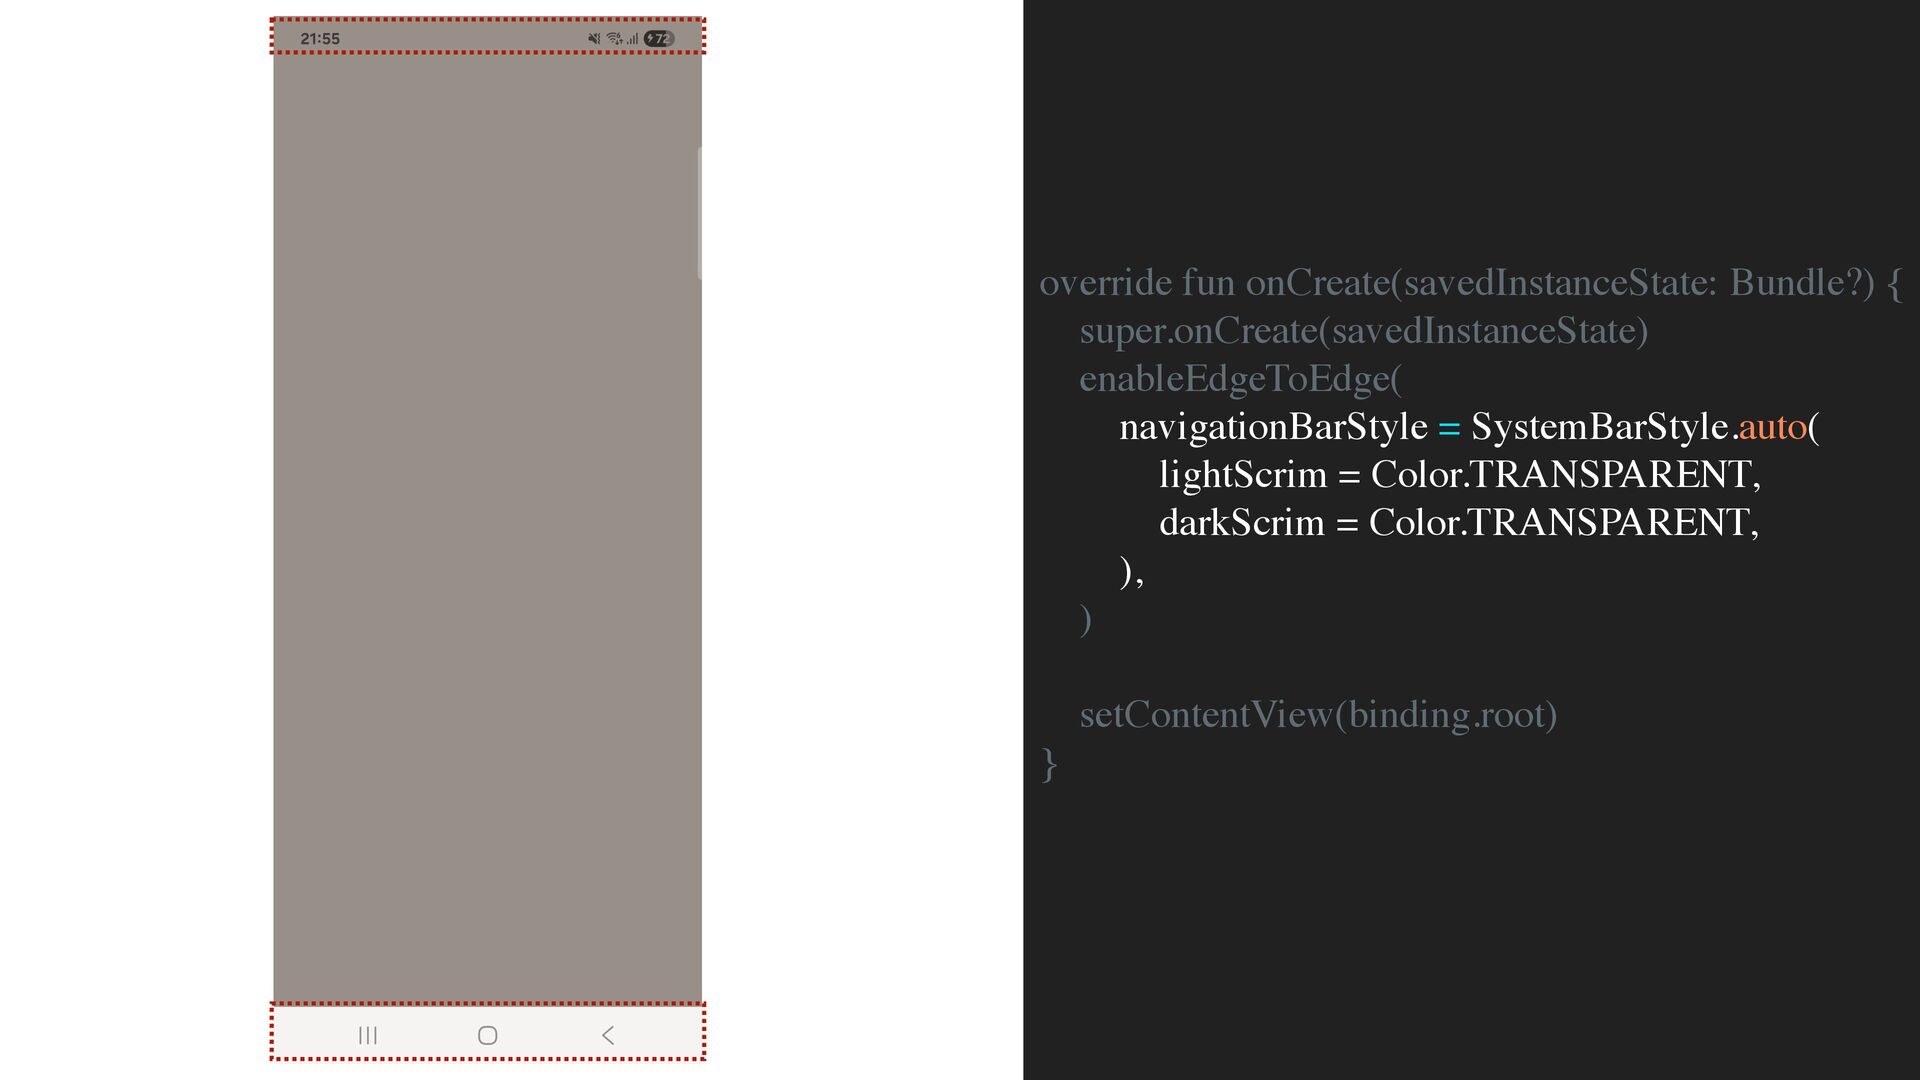
Task: Click the 'override fun onCreate' code line
Action: click(x=1470, y=283)
